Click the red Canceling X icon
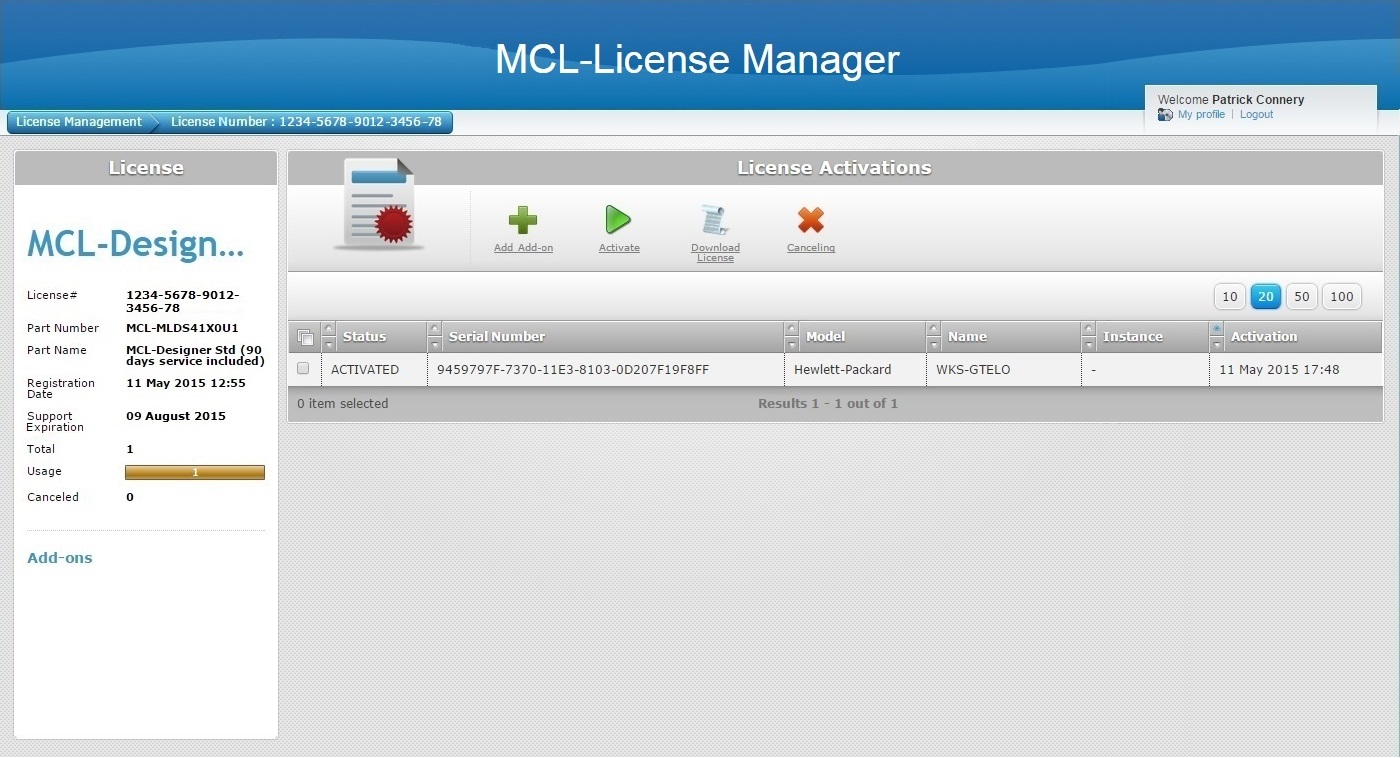1400x758 pixels. click(810, 220)
